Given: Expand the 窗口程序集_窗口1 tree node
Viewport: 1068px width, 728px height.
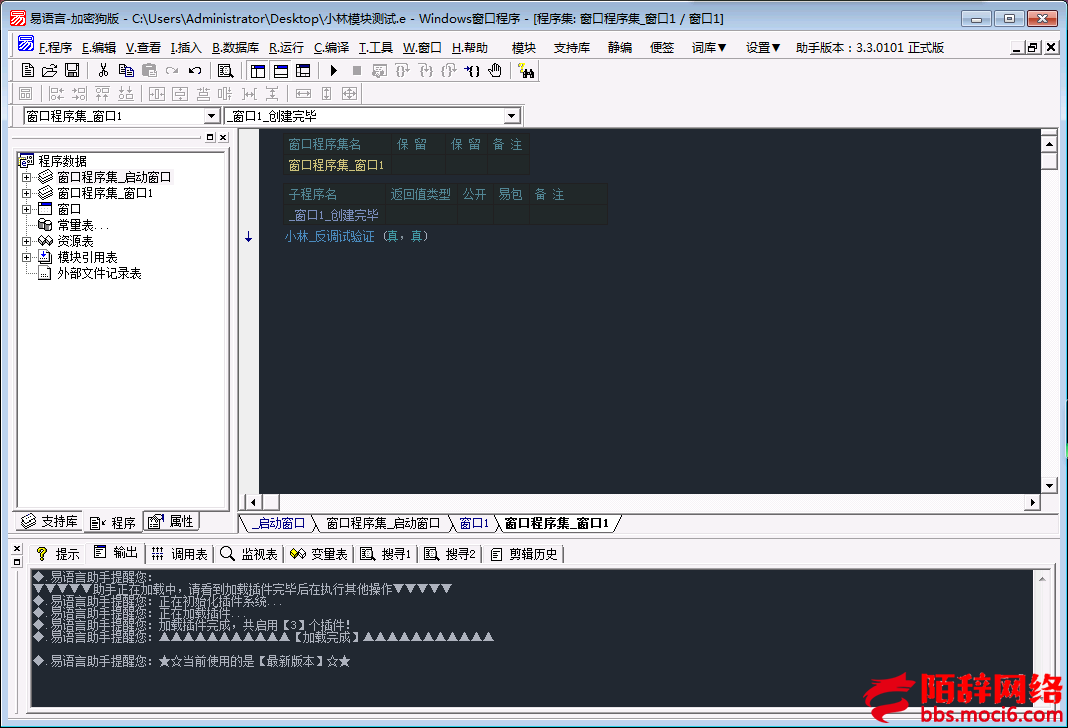Looking at the screenshot, I should [x=27, y=193].
